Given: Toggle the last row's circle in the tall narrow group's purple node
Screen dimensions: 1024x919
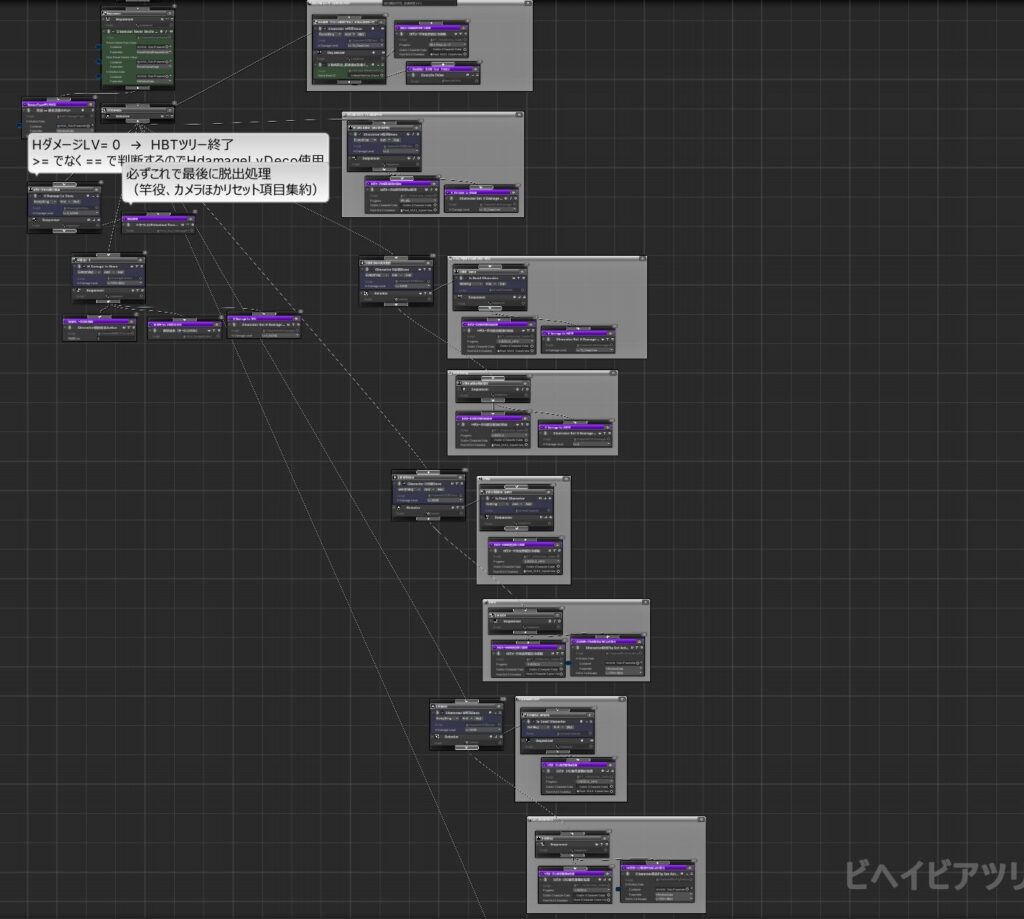Looking at the screenshot, I should point(557,572).
